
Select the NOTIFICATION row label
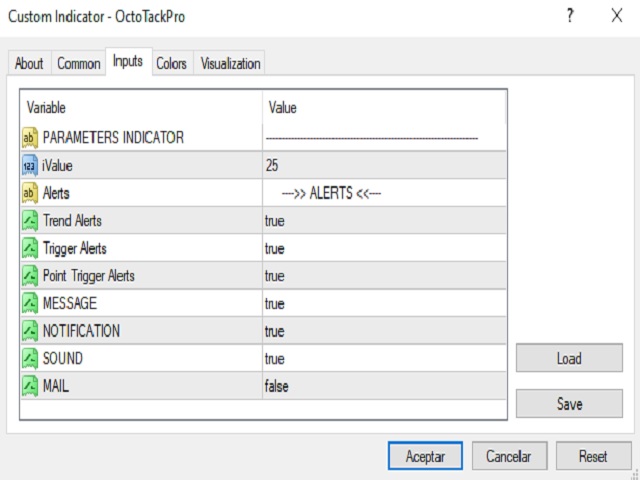click(x=81, y=331)
